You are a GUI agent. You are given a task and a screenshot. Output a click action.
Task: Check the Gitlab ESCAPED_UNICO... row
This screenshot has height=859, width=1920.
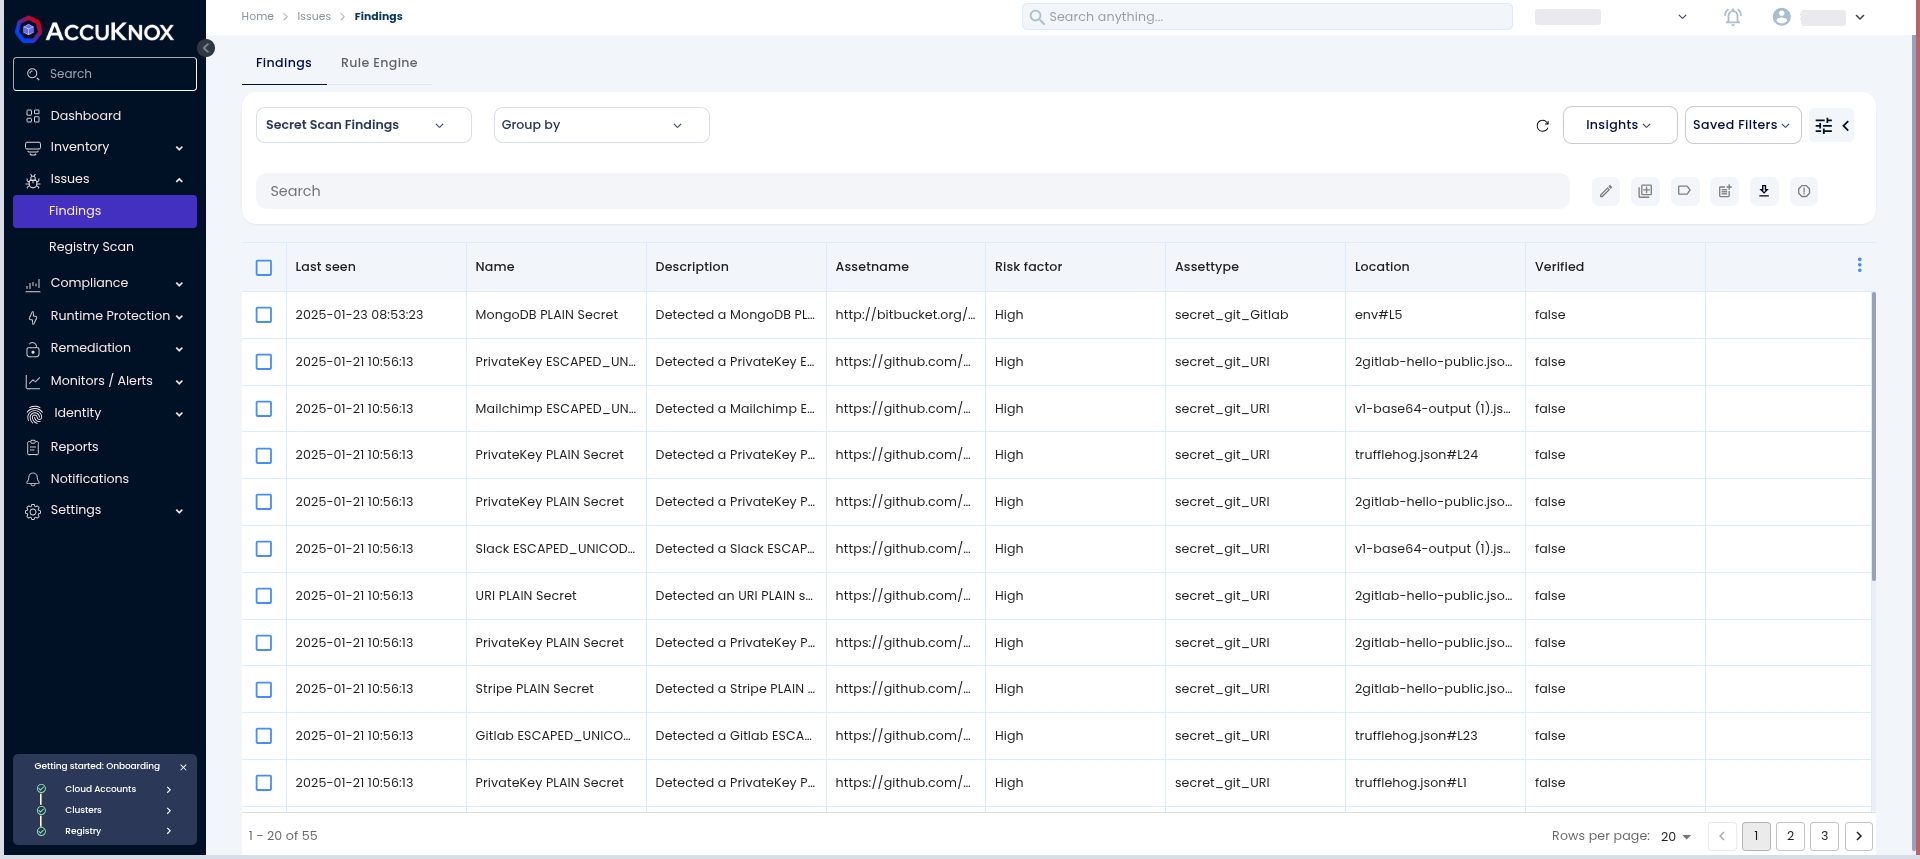tap(264, 736)
